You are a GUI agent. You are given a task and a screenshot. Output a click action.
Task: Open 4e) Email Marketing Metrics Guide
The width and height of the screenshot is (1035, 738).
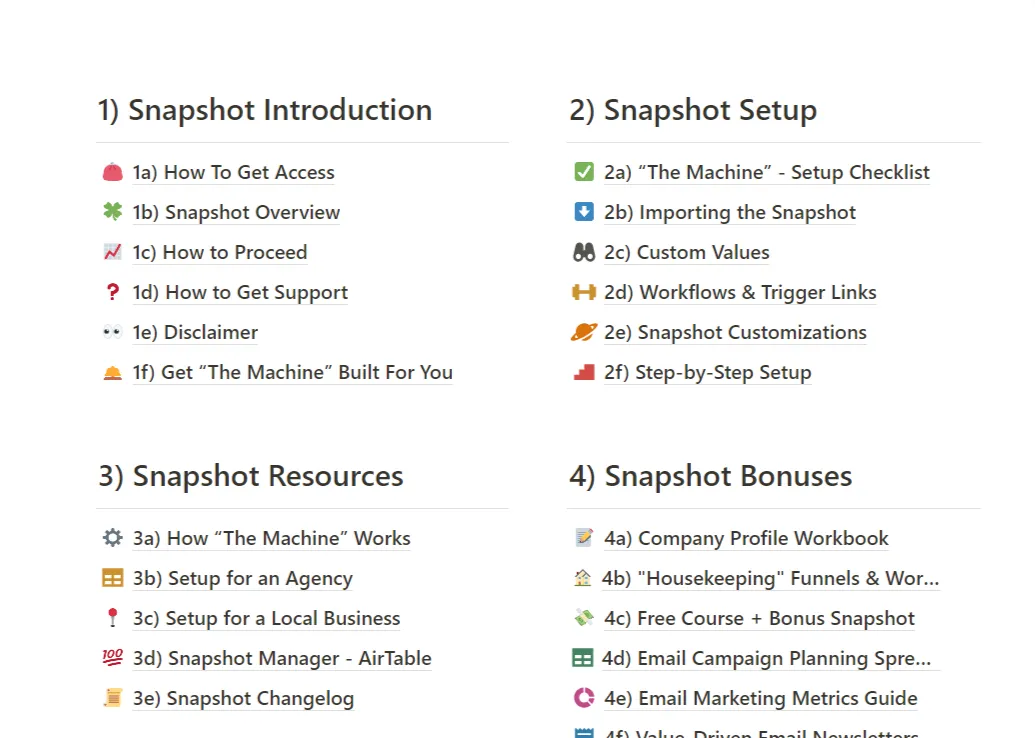pyautogui.click(x=760, y=698)
